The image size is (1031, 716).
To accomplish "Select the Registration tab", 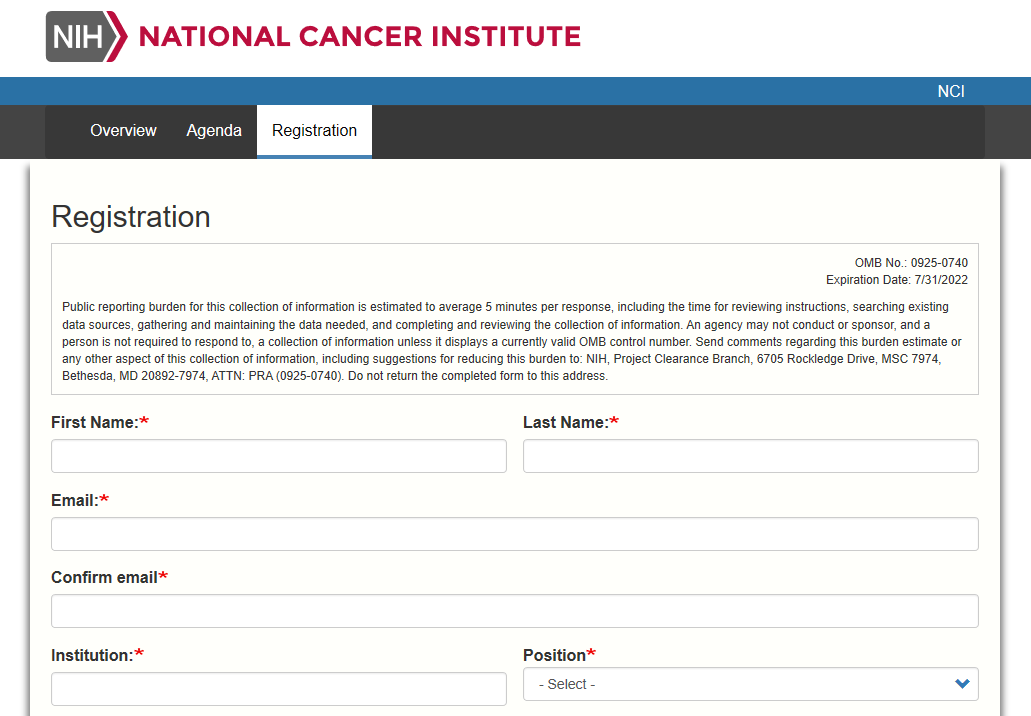I will tap(314, 131).
